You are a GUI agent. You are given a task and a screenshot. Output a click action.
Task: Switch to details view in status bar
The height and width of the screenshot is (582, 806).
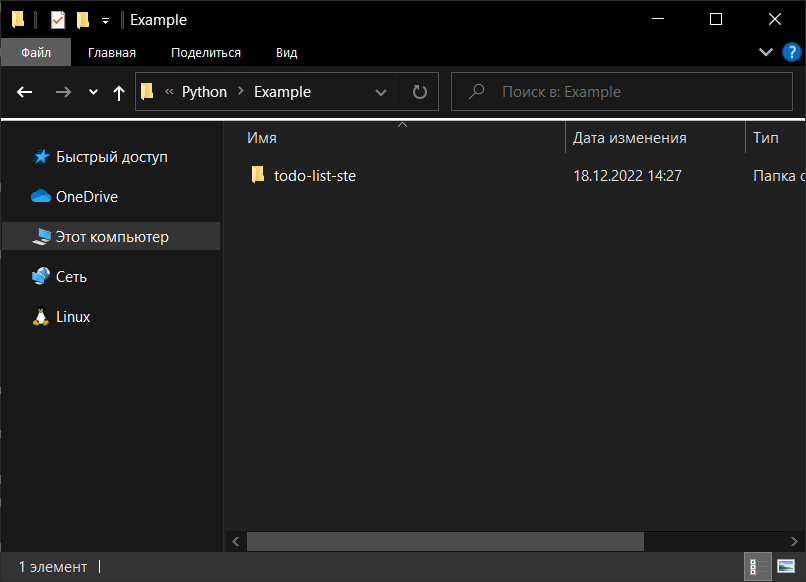(759, 566)
